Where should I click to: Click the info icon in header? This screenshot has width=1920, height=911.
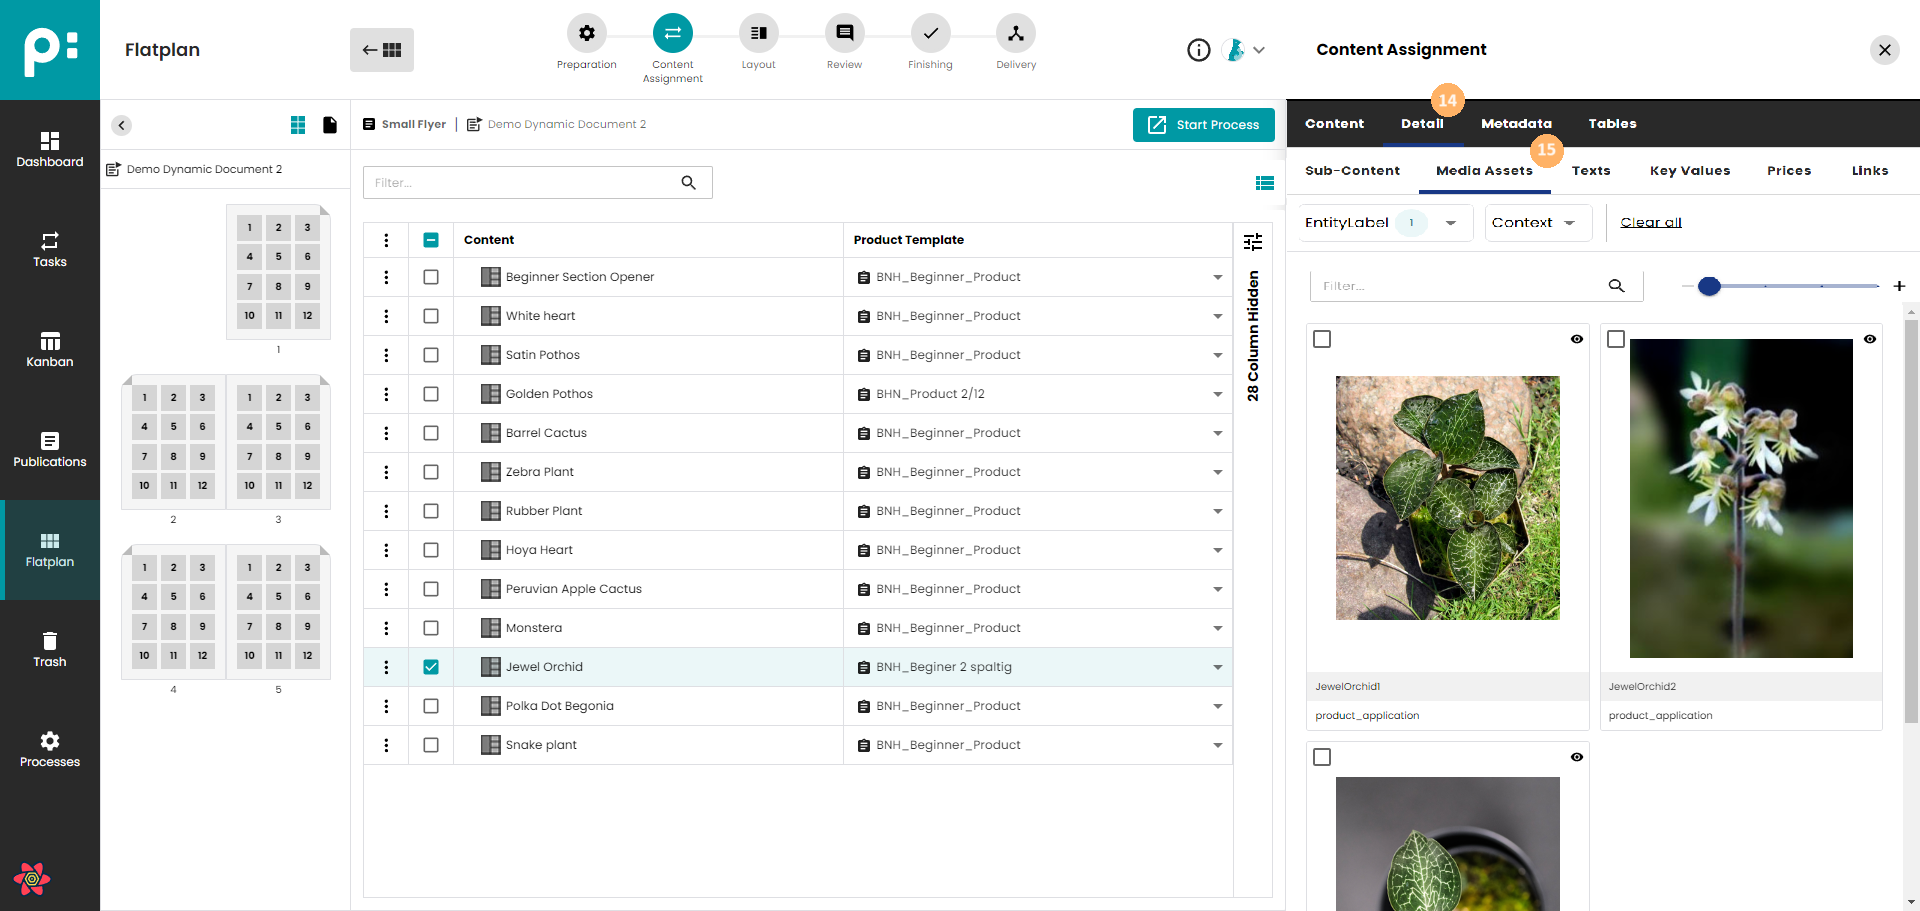[1198, 50]
